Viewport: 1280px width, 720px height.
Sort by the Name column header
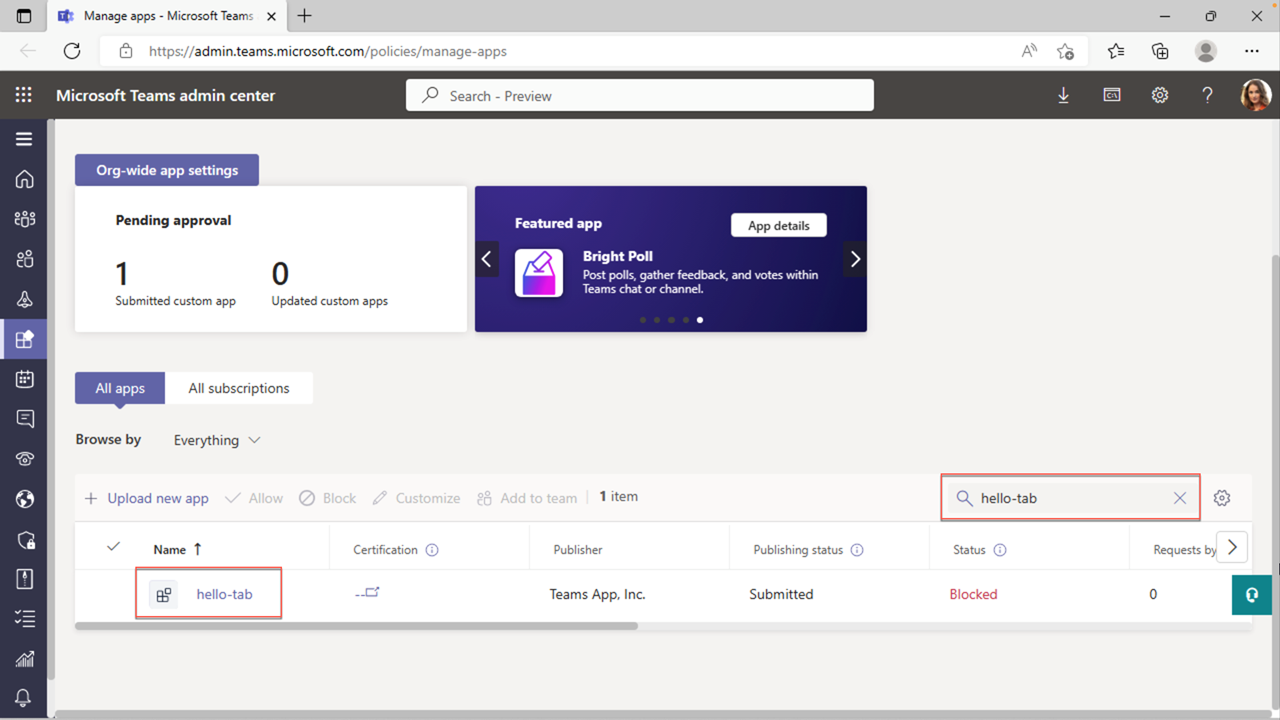(x=177, y=549)
